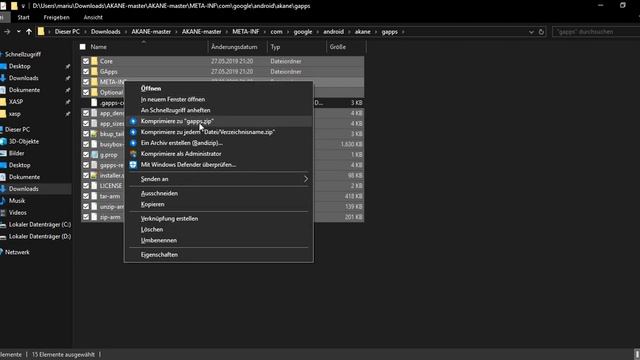
Task: Click the folder icon at address bar start
Action: pyautogui.click(x=41, y=31)
